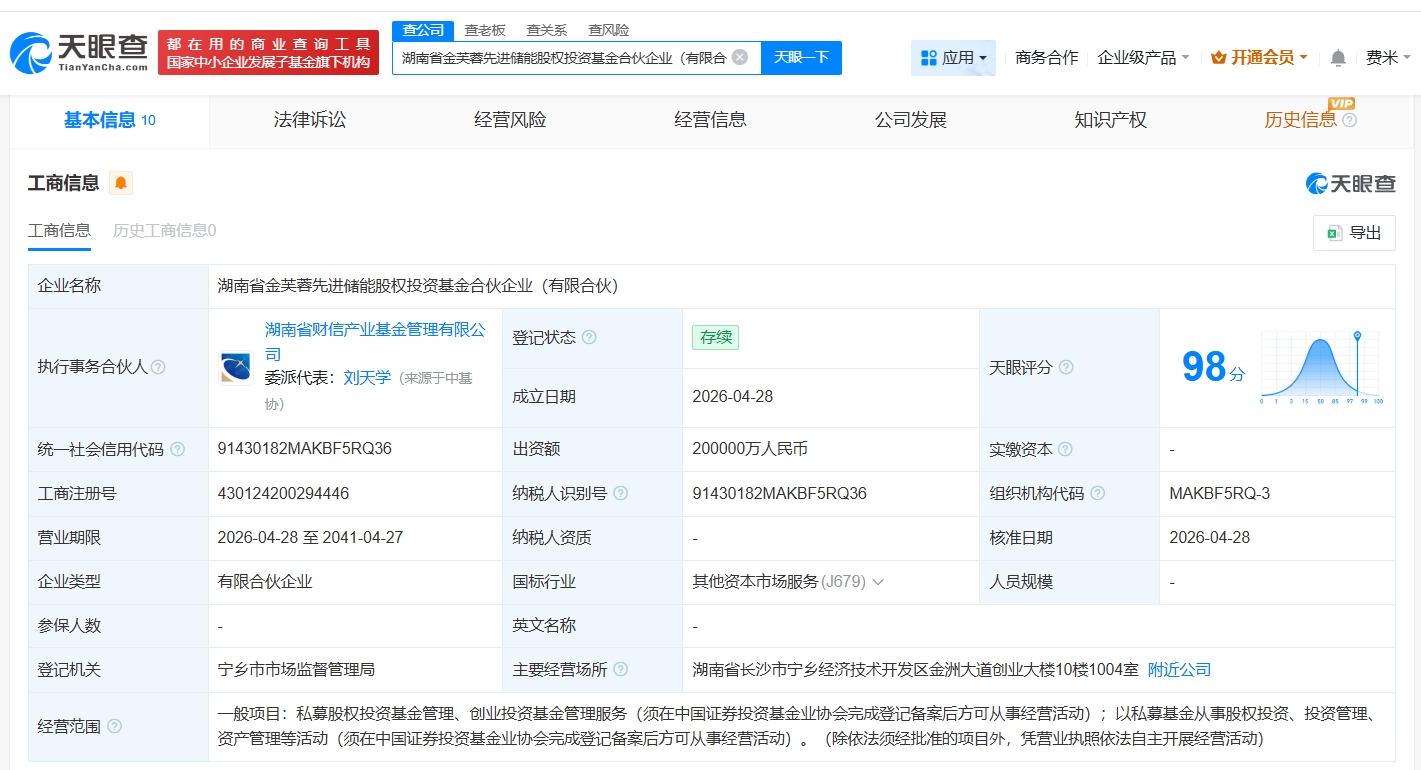The width and height of the screenshot is (1421, 770).
Task: Click help icon next to 执行事务合伙人
Action: click(x=158, y=367)
